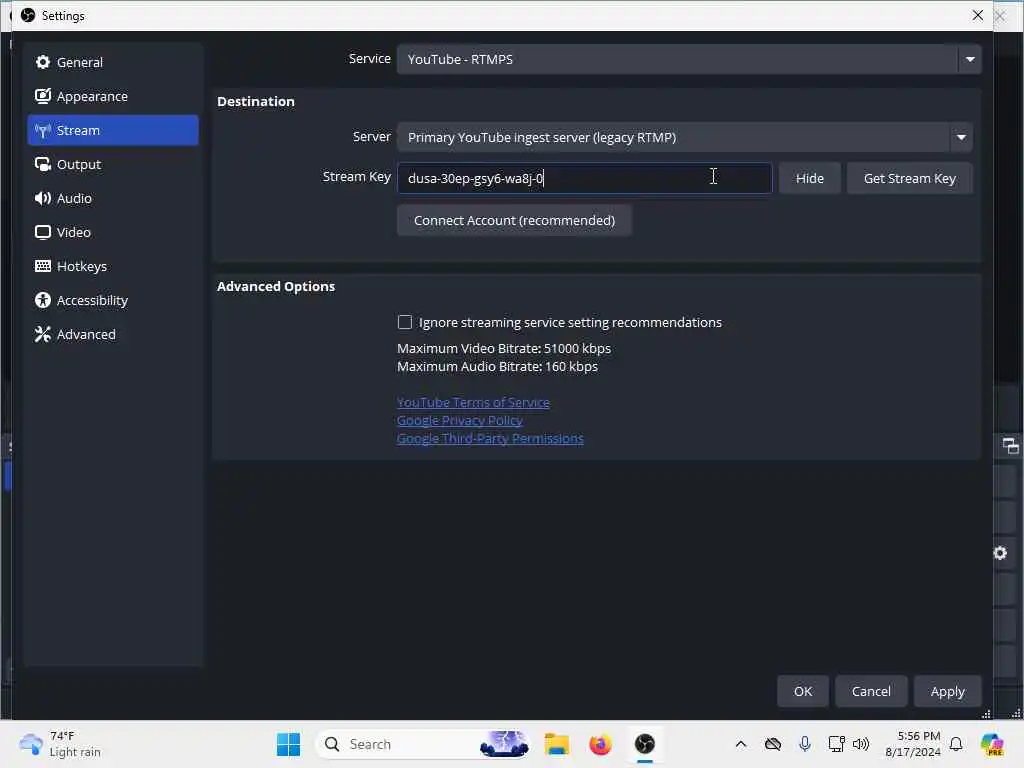Show hidden system tray icons
The width and height of the screenshot is (1024, 768).
click(x=741, y=744)
